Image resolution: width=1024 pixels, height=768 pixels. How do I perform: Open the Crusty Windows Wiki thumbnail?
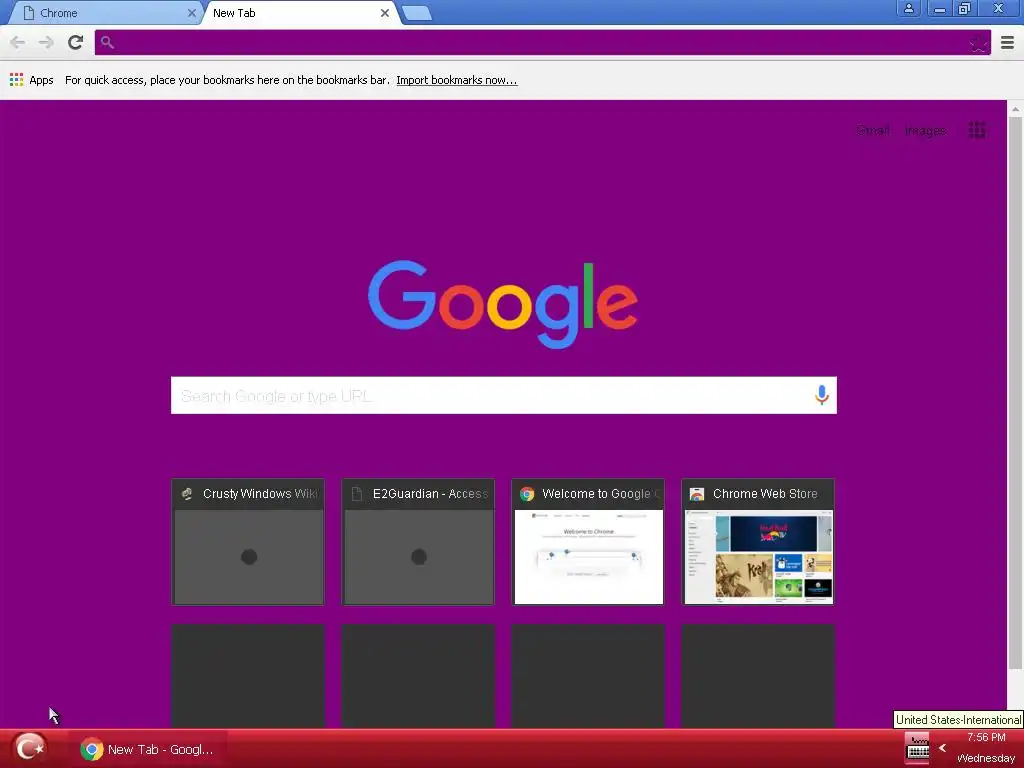[248, 542]
